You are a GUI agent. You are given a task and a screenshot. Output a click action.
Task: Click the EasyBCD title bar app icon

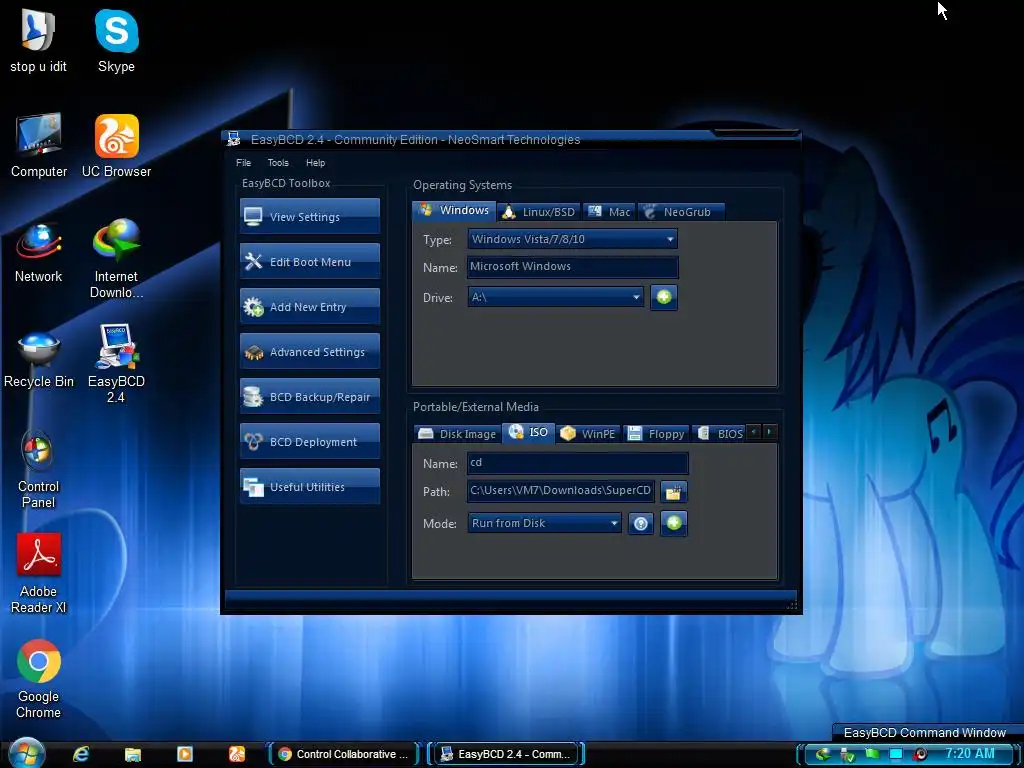tap(233, 139)
